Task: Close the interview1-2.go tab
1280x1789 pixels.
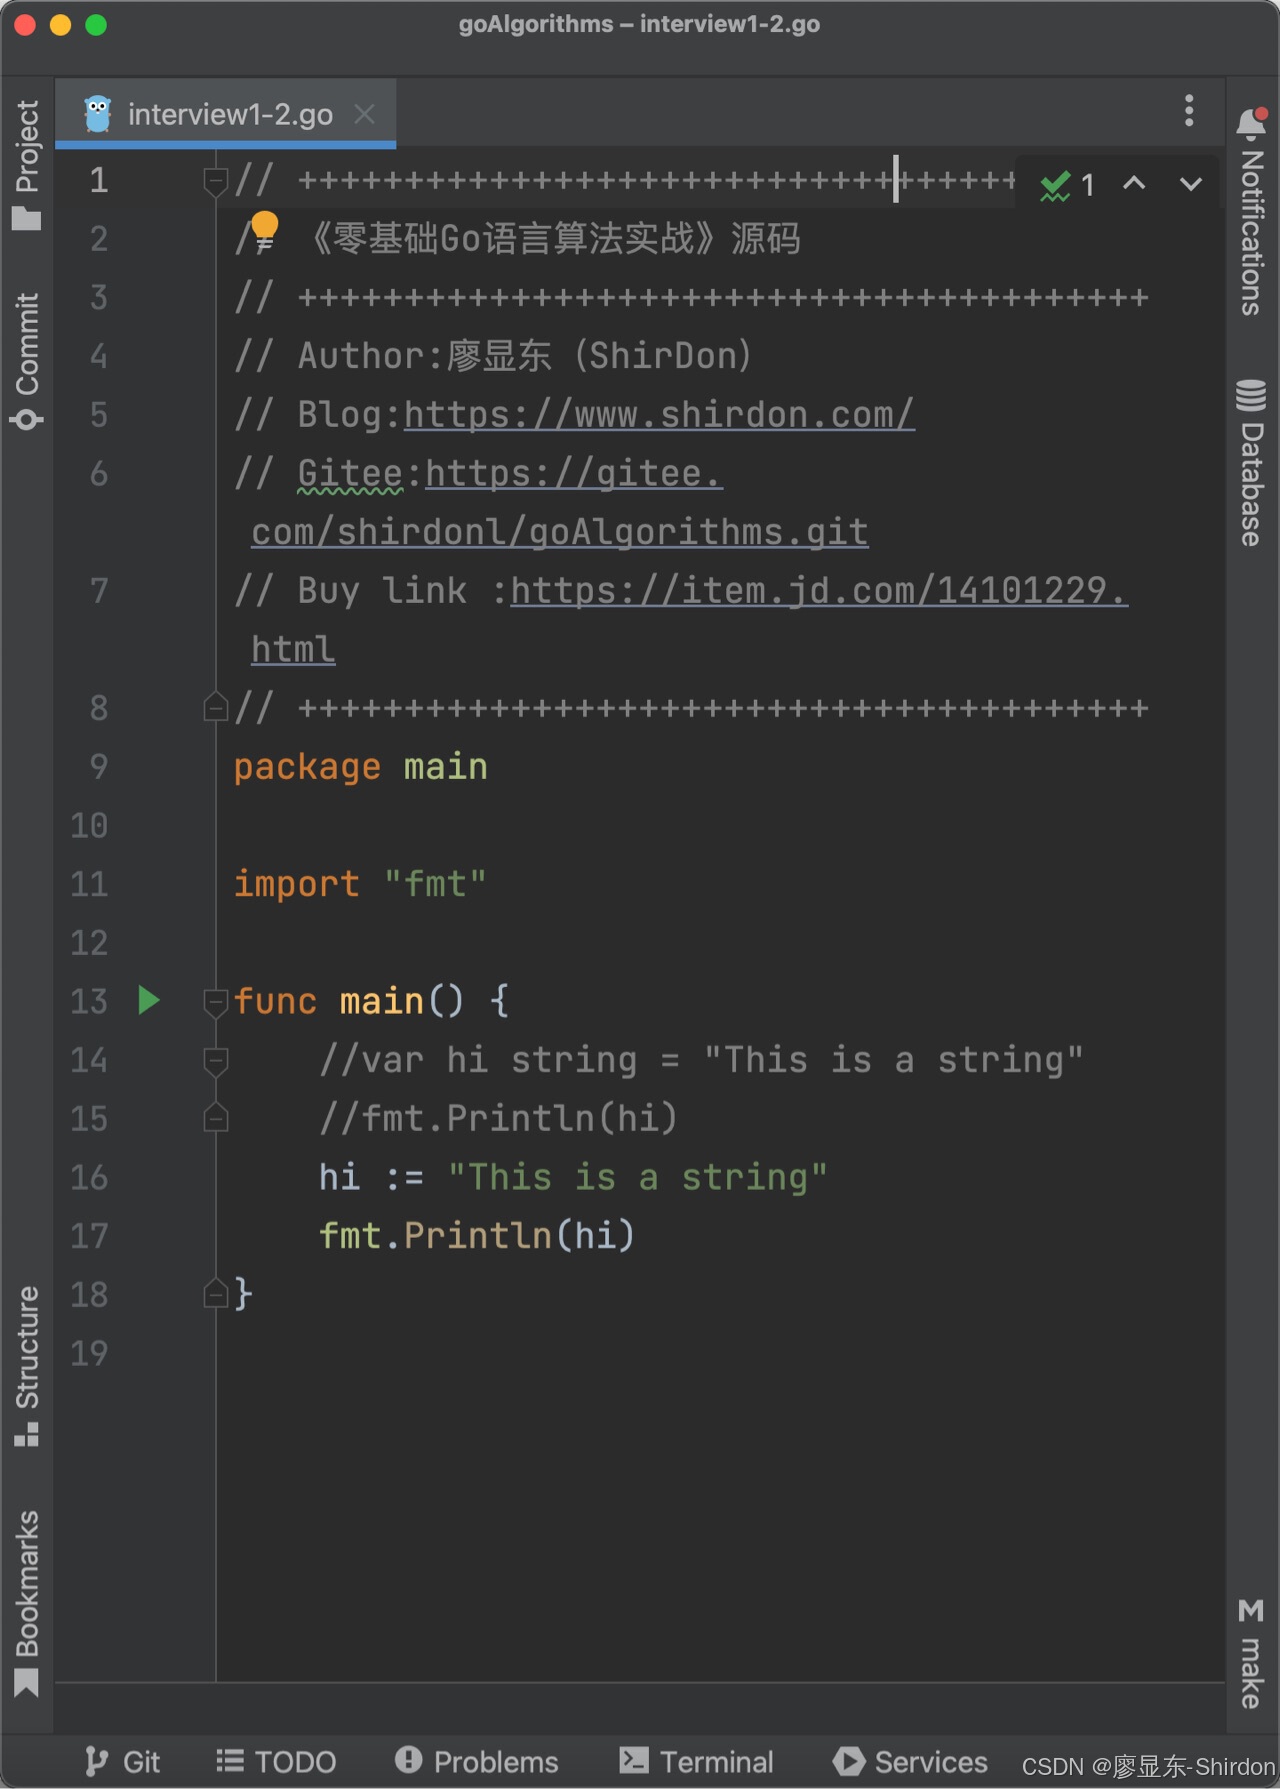Action: tap(365, 114)
